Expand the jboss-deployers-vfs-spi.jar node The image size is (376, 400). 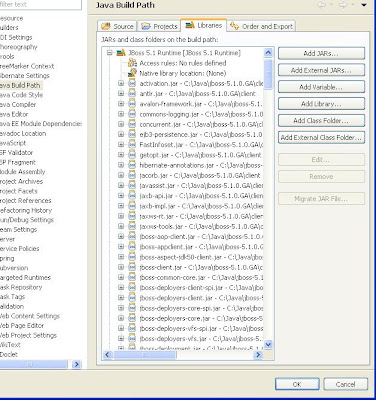coord(121,328)
